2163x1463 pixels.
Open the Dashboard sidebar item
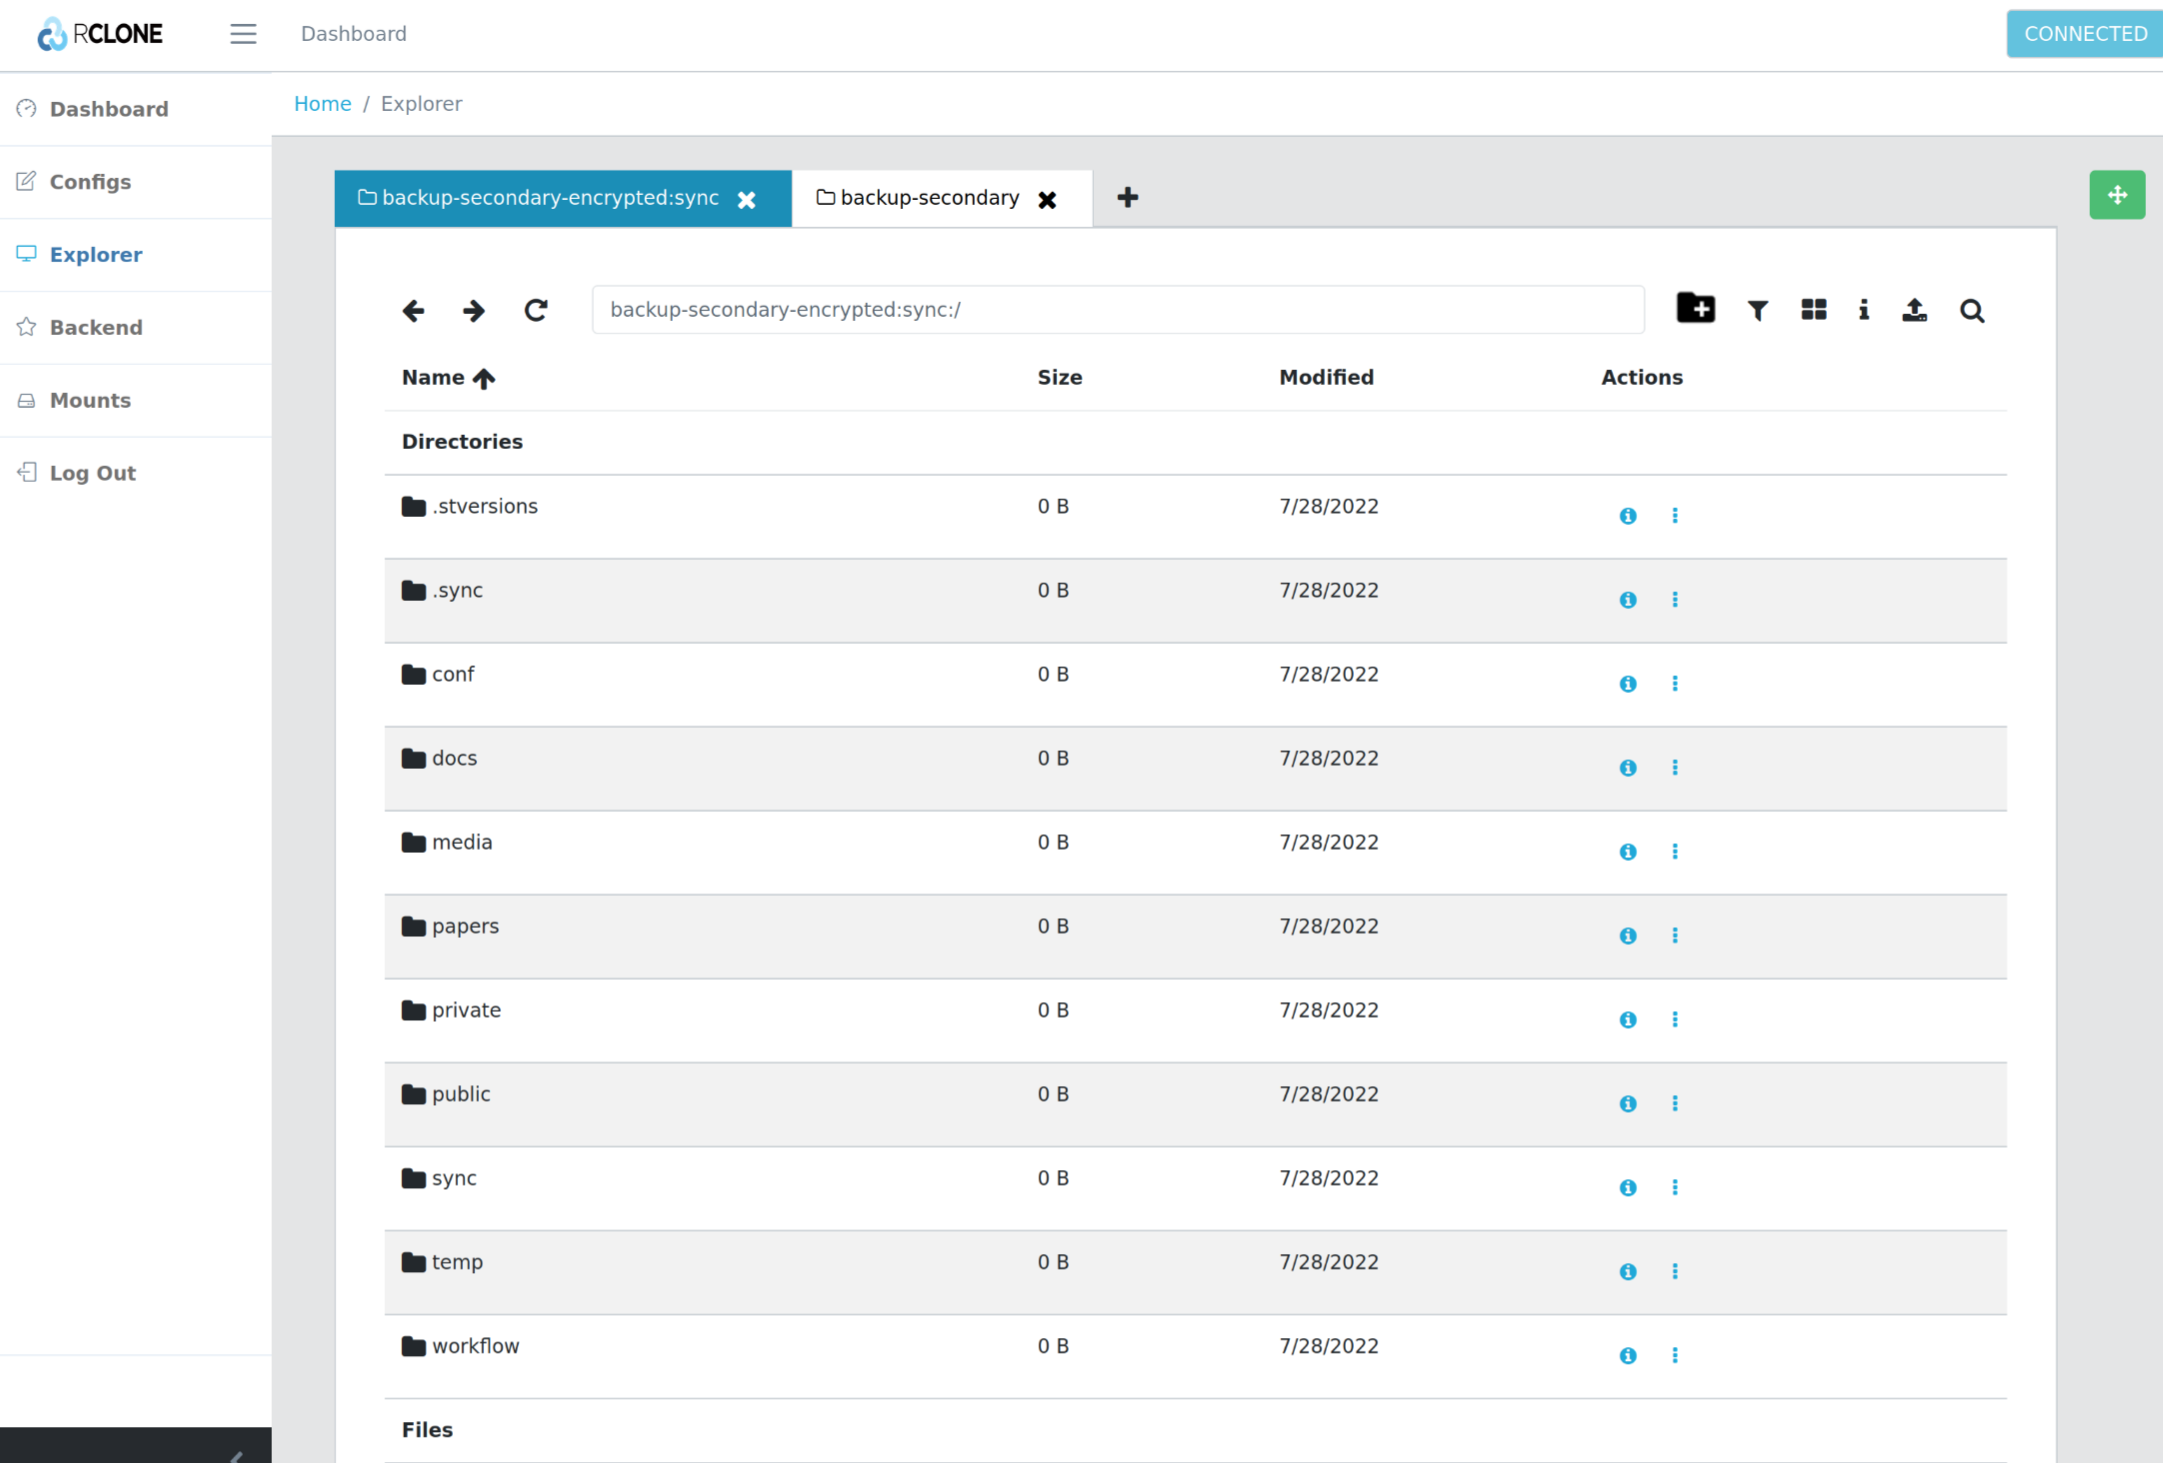tap(136, 109)
